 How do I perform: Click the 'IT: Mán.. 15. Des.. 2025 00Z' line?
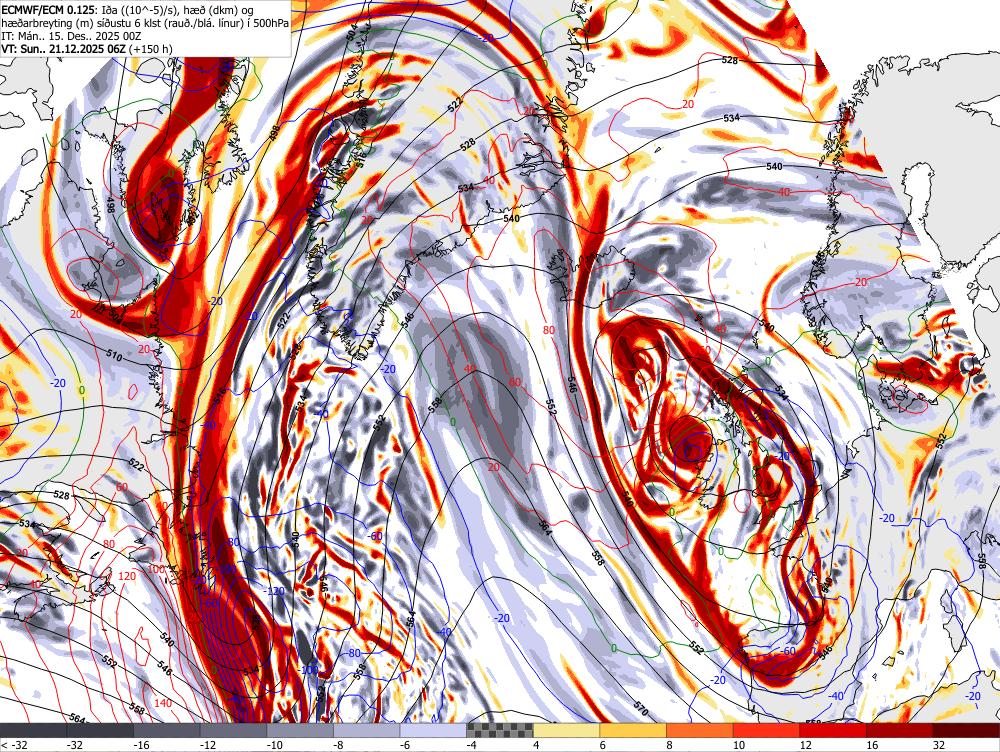71,36
